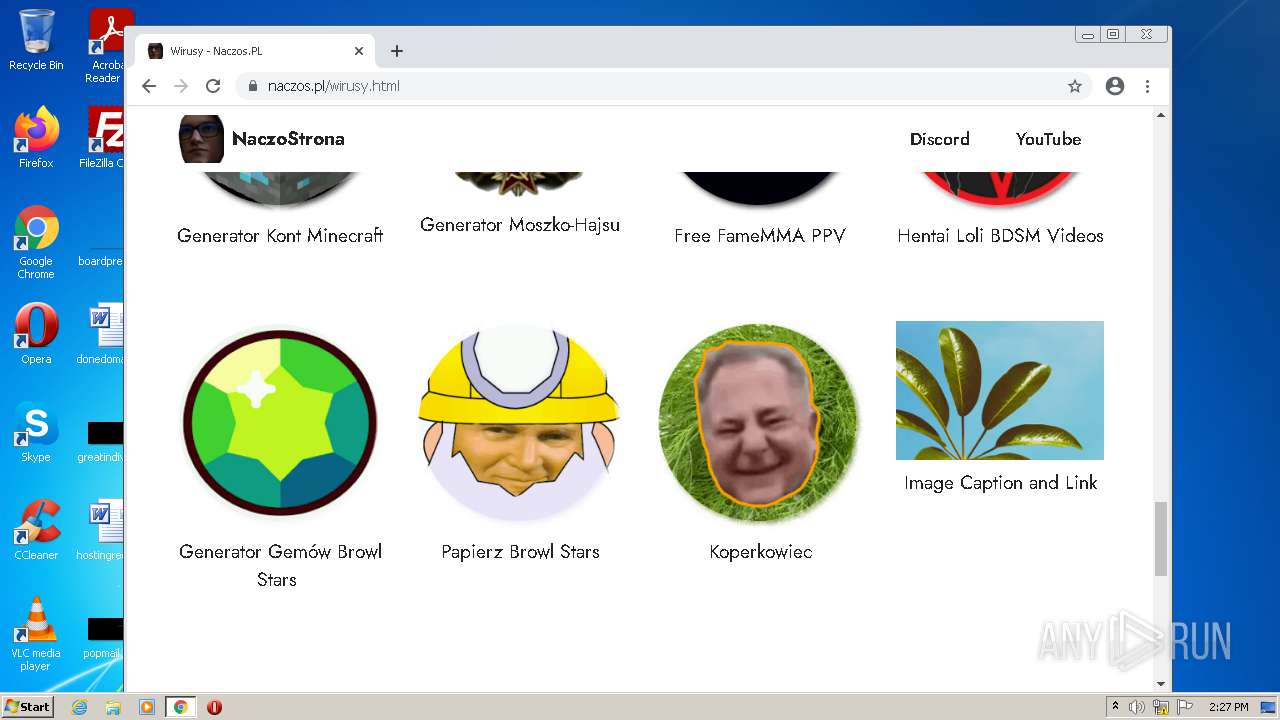Open Opera desktop shortcut

pyautogui.click(x=36, y=334)
